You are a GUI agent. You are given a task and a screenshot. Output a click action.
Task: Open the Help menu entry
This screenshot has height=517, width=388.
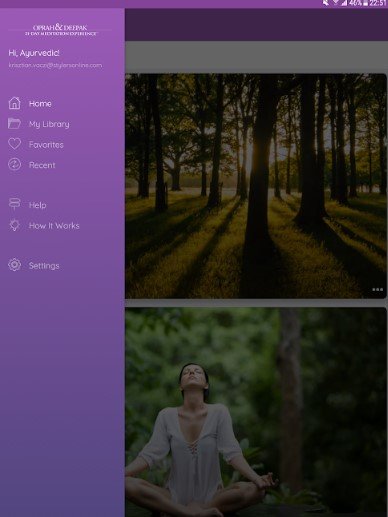point(37,205)
